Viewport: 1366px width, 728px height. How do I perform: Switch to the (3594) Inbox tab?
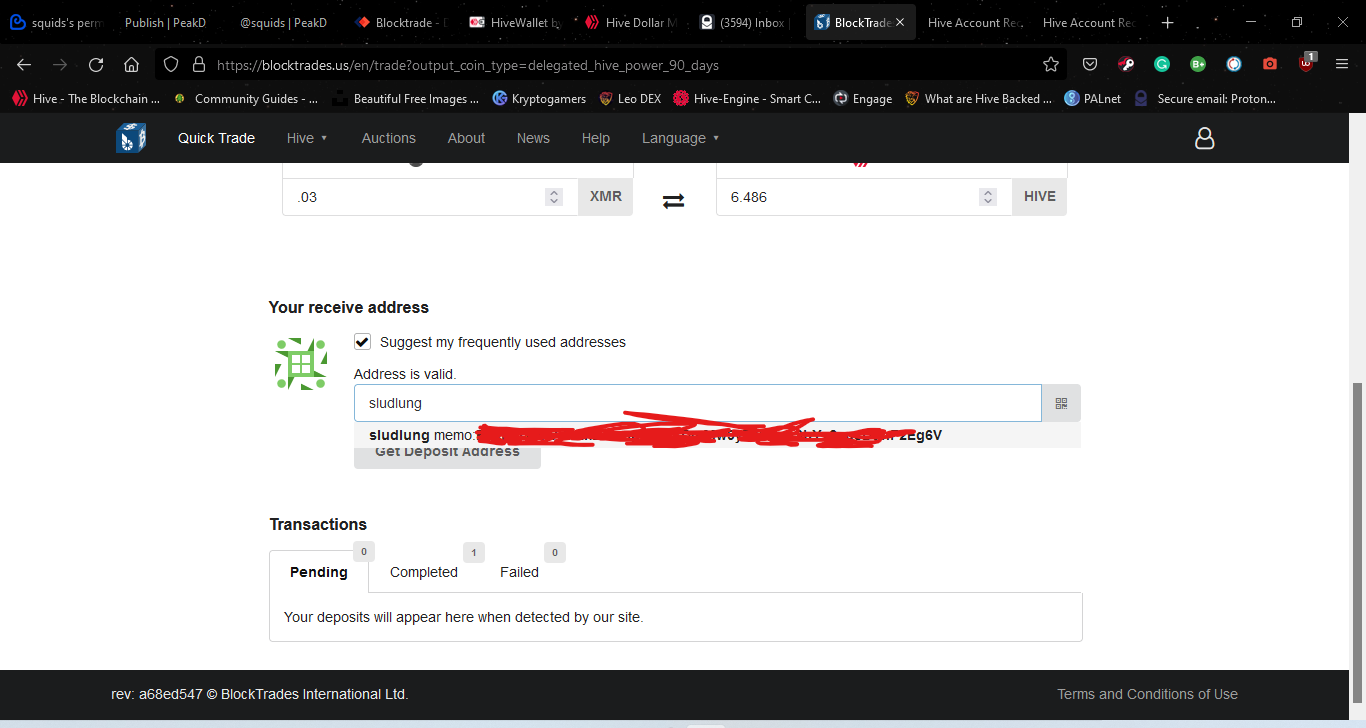pyautogui.click(x=746, y=22)
